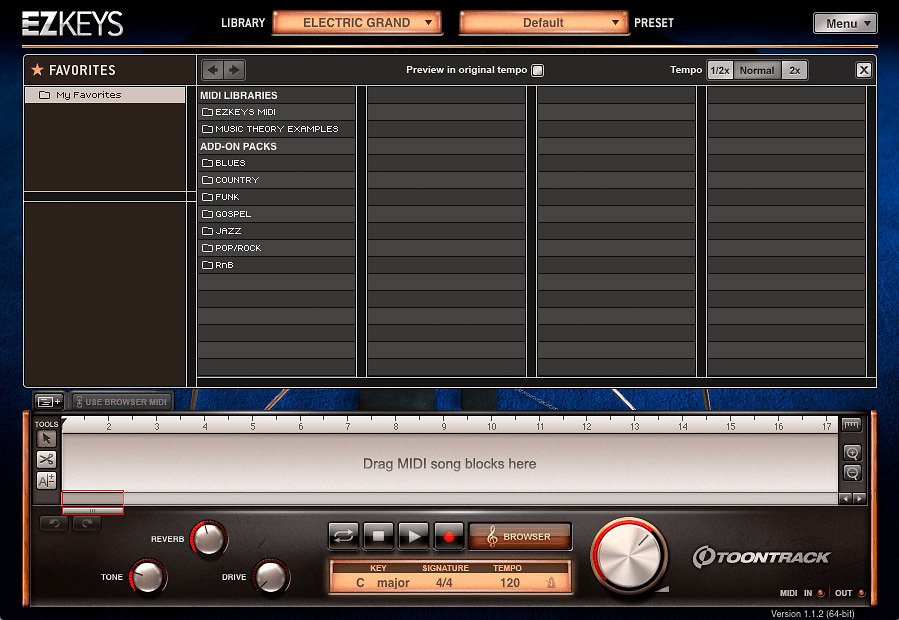Screen dimensions: 899x620
Task: Choose the text/transpose A± tool
Action: tap(46, 480)
